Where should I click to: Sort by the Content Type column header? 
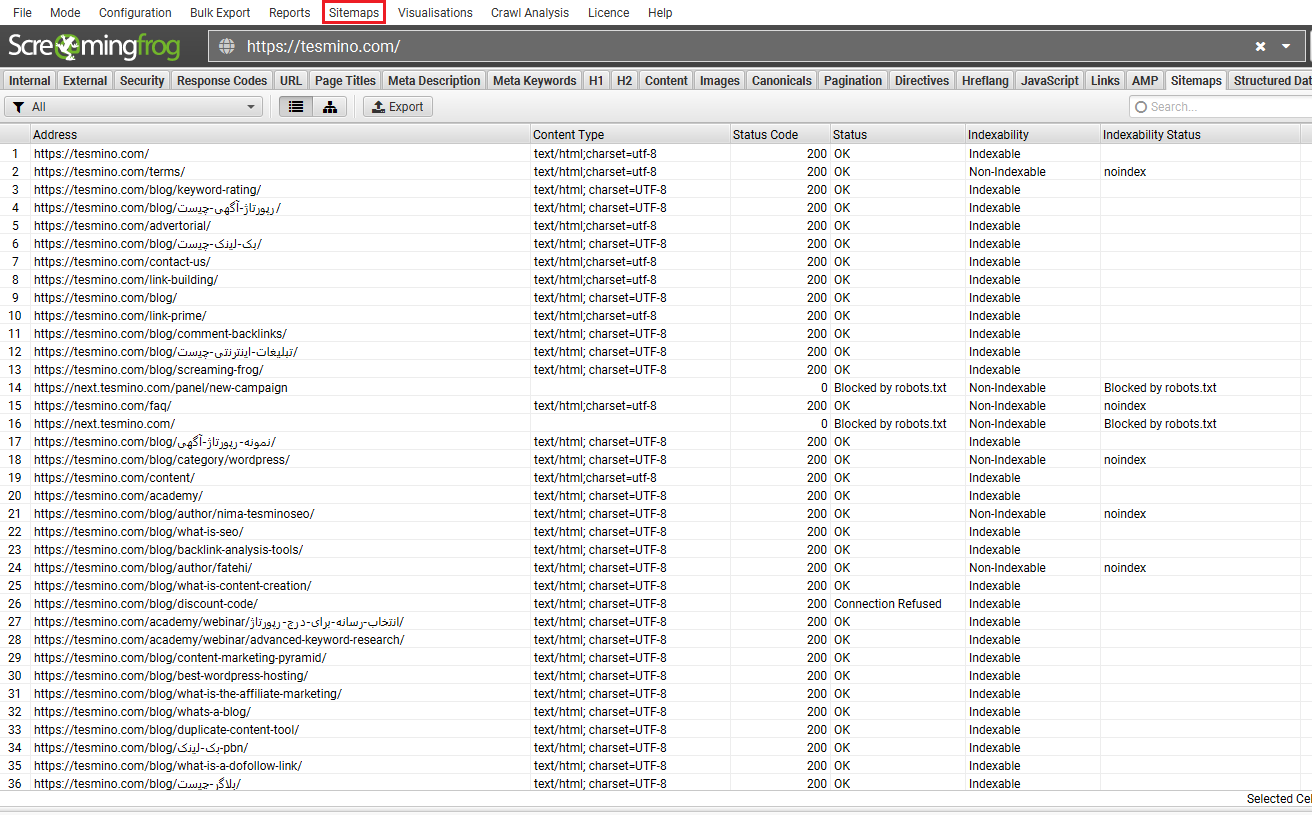pyautogui.click(x=630, y=134)
